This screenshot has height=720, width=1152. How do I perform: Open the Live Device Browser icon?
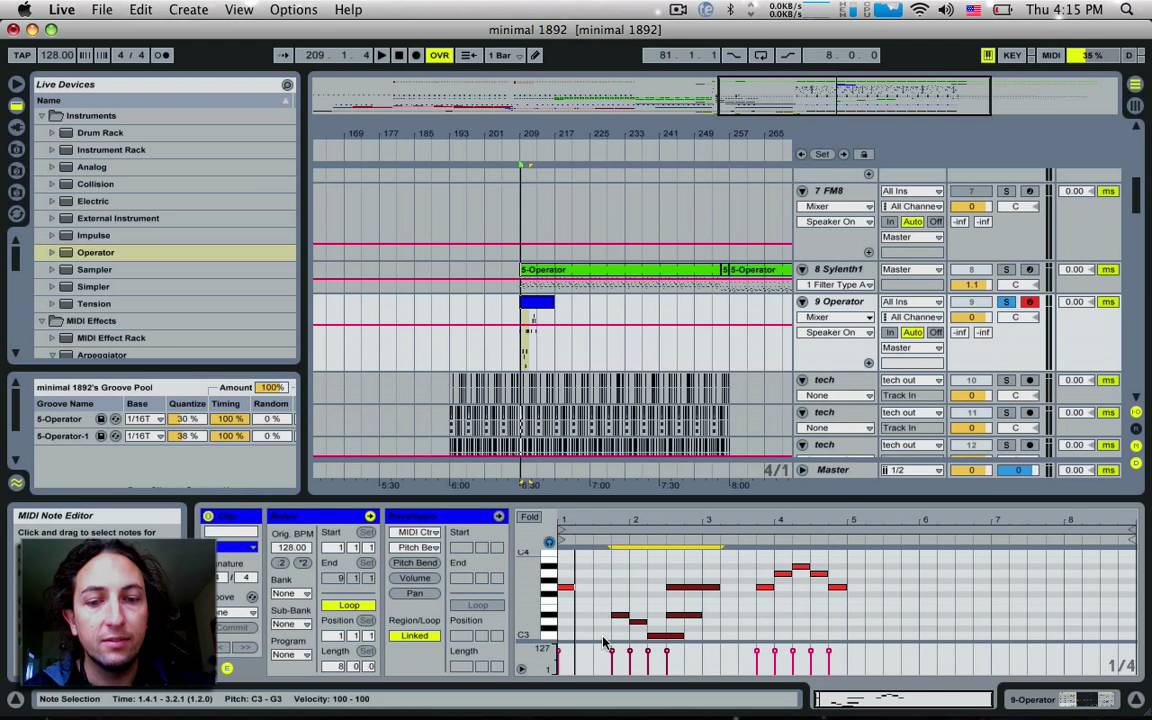point(16,106)
